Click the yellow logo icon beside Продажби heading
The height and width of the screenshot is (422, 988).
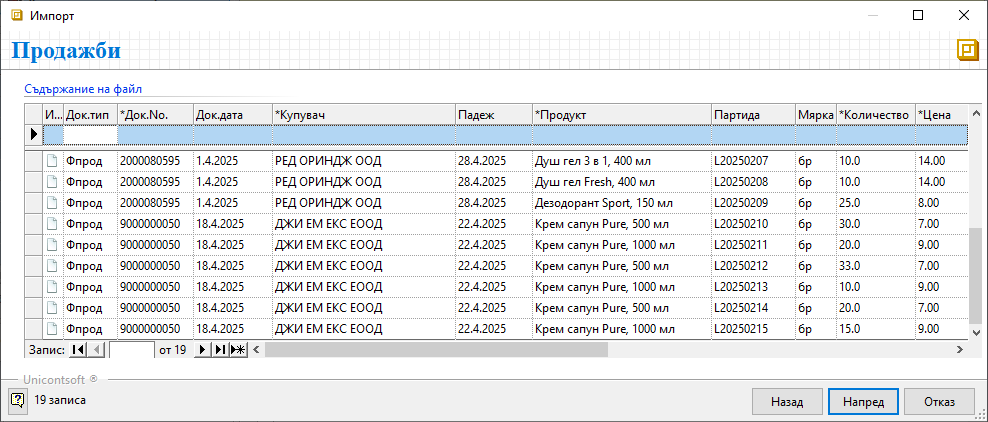966,50
